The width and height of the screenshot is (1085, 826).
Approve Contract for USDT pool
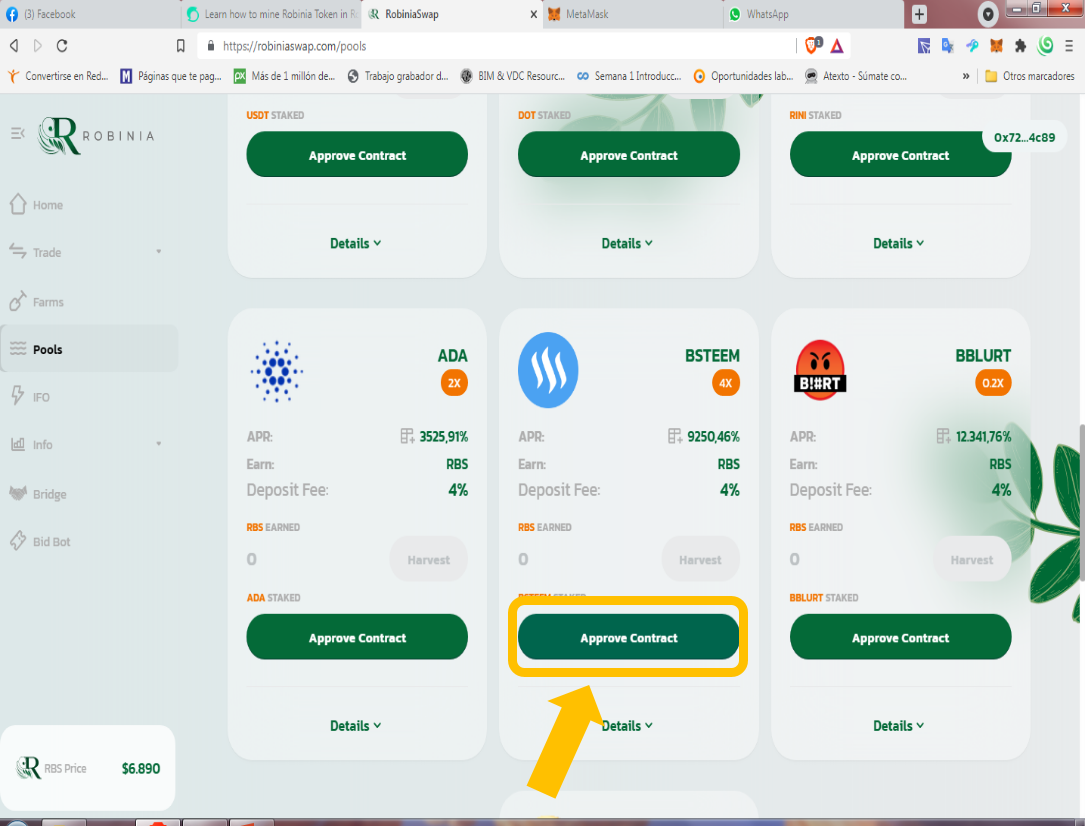pos(357,154)
